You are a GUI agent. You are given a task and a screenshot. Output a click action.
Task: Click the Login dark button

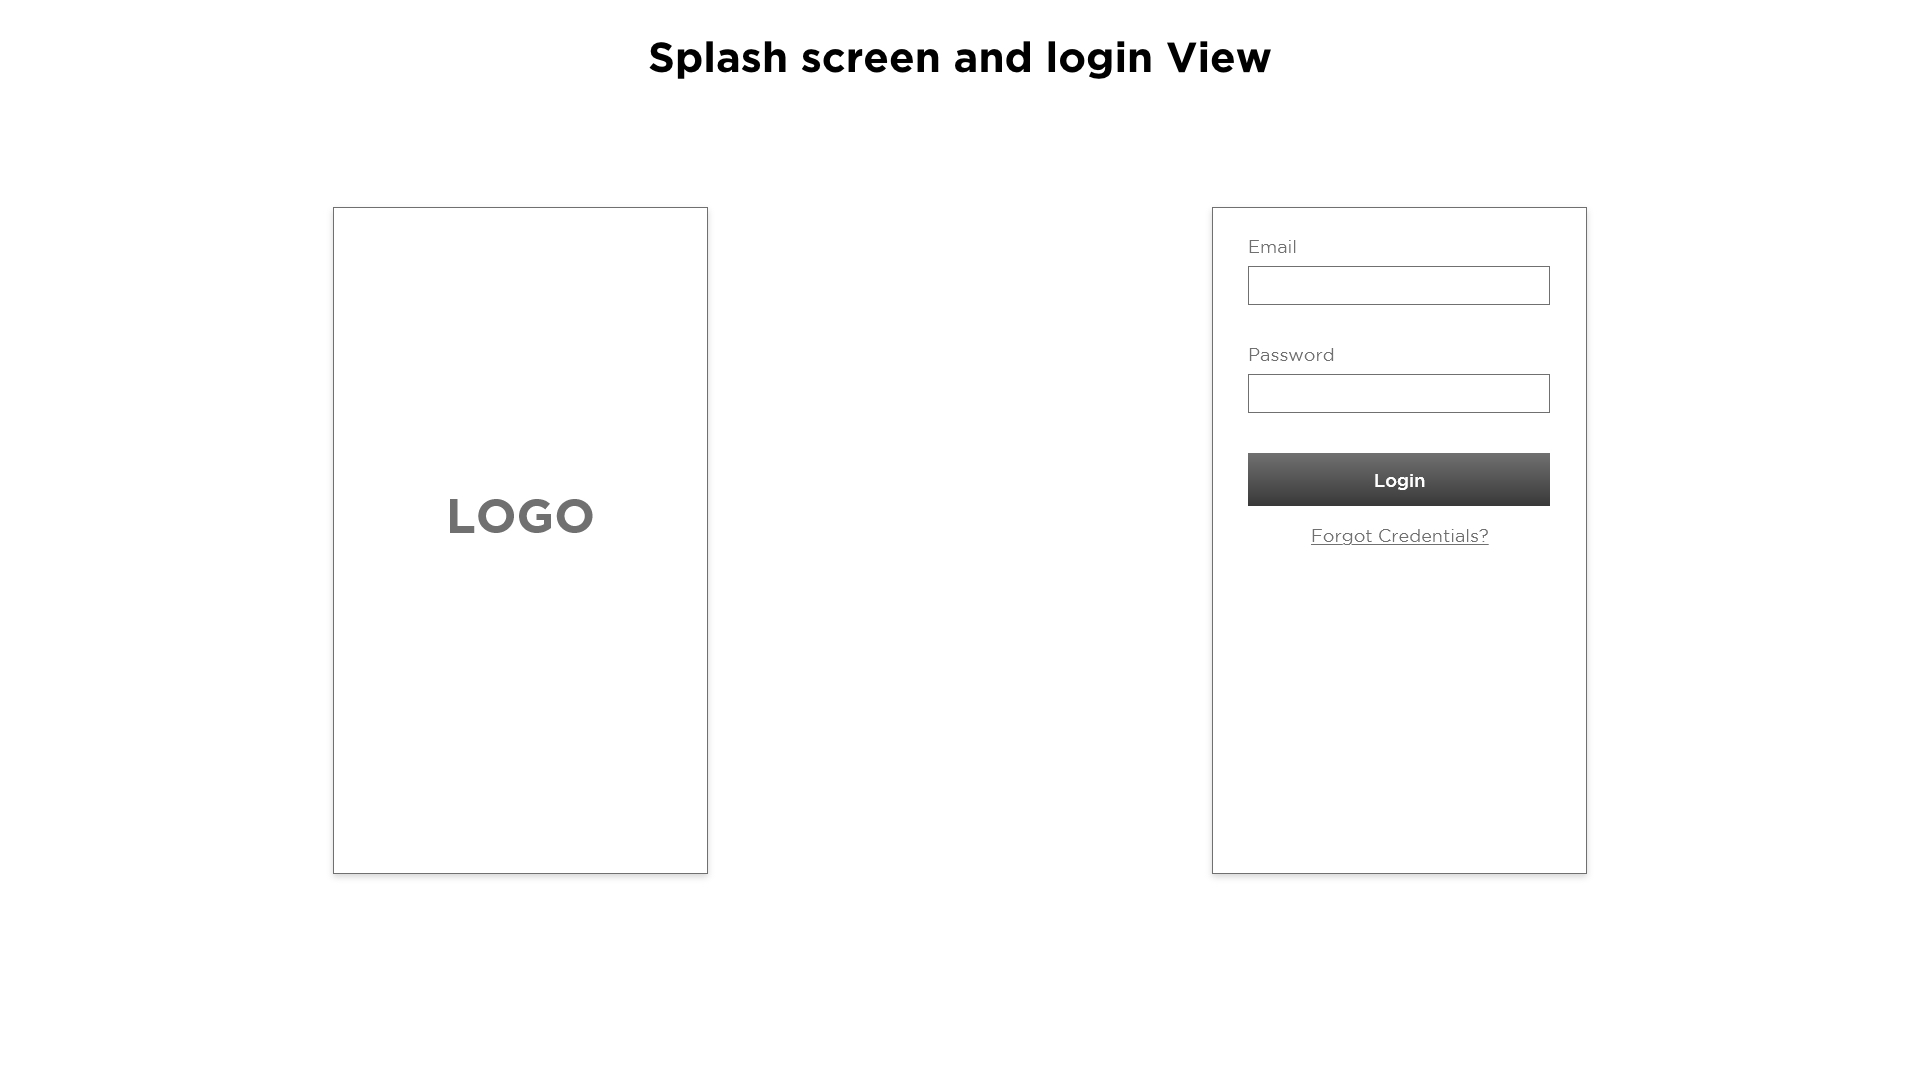[x=1398, y=479]
